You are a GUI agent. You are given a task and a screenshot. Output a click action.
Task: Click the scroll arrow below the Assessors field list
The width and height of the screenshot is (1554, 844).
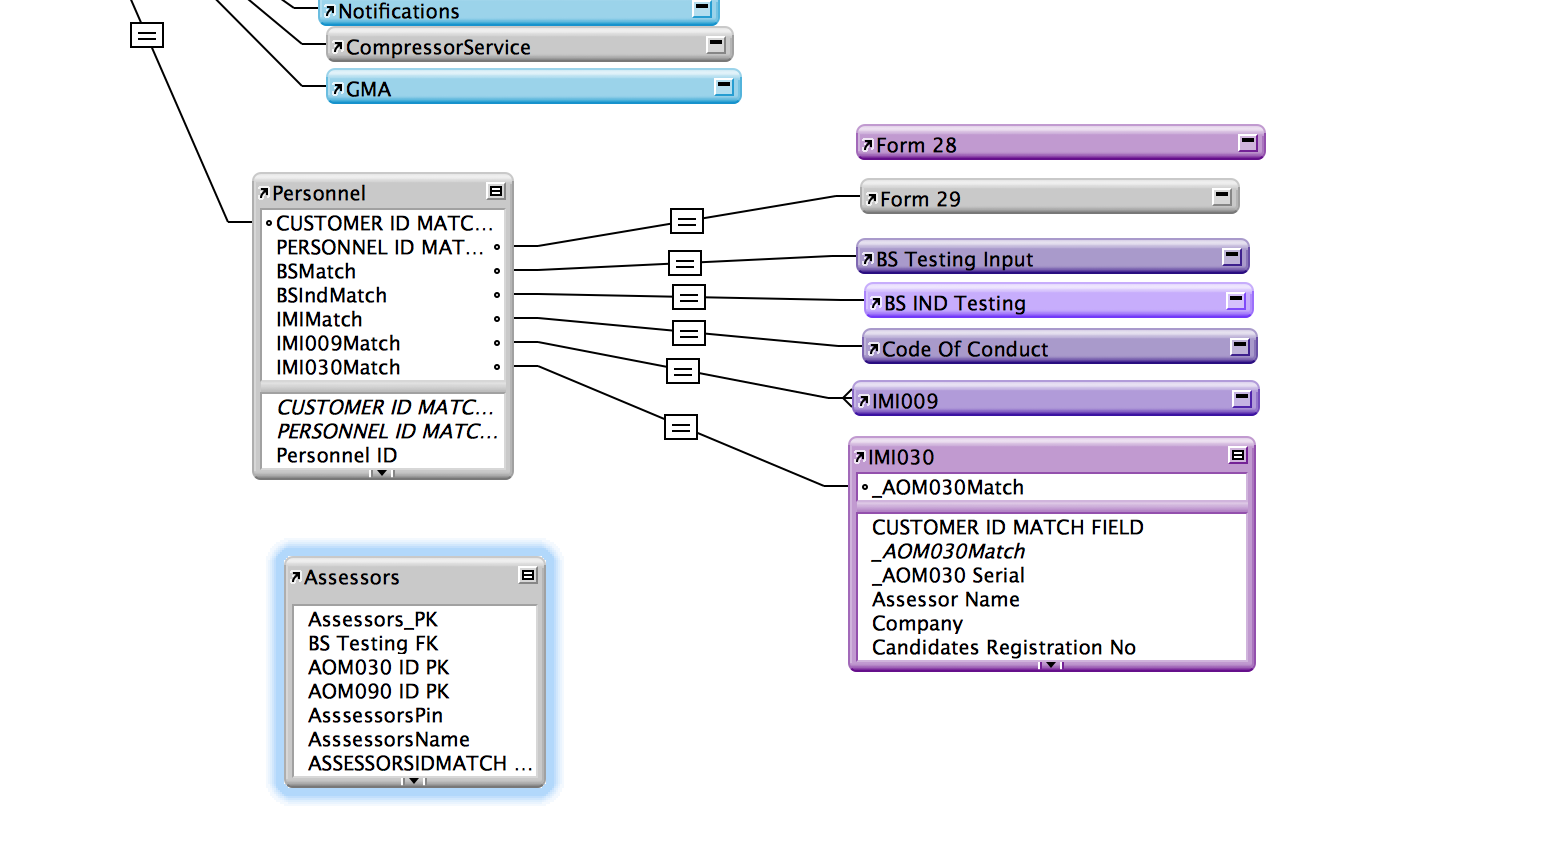click(x=414, y=781)
